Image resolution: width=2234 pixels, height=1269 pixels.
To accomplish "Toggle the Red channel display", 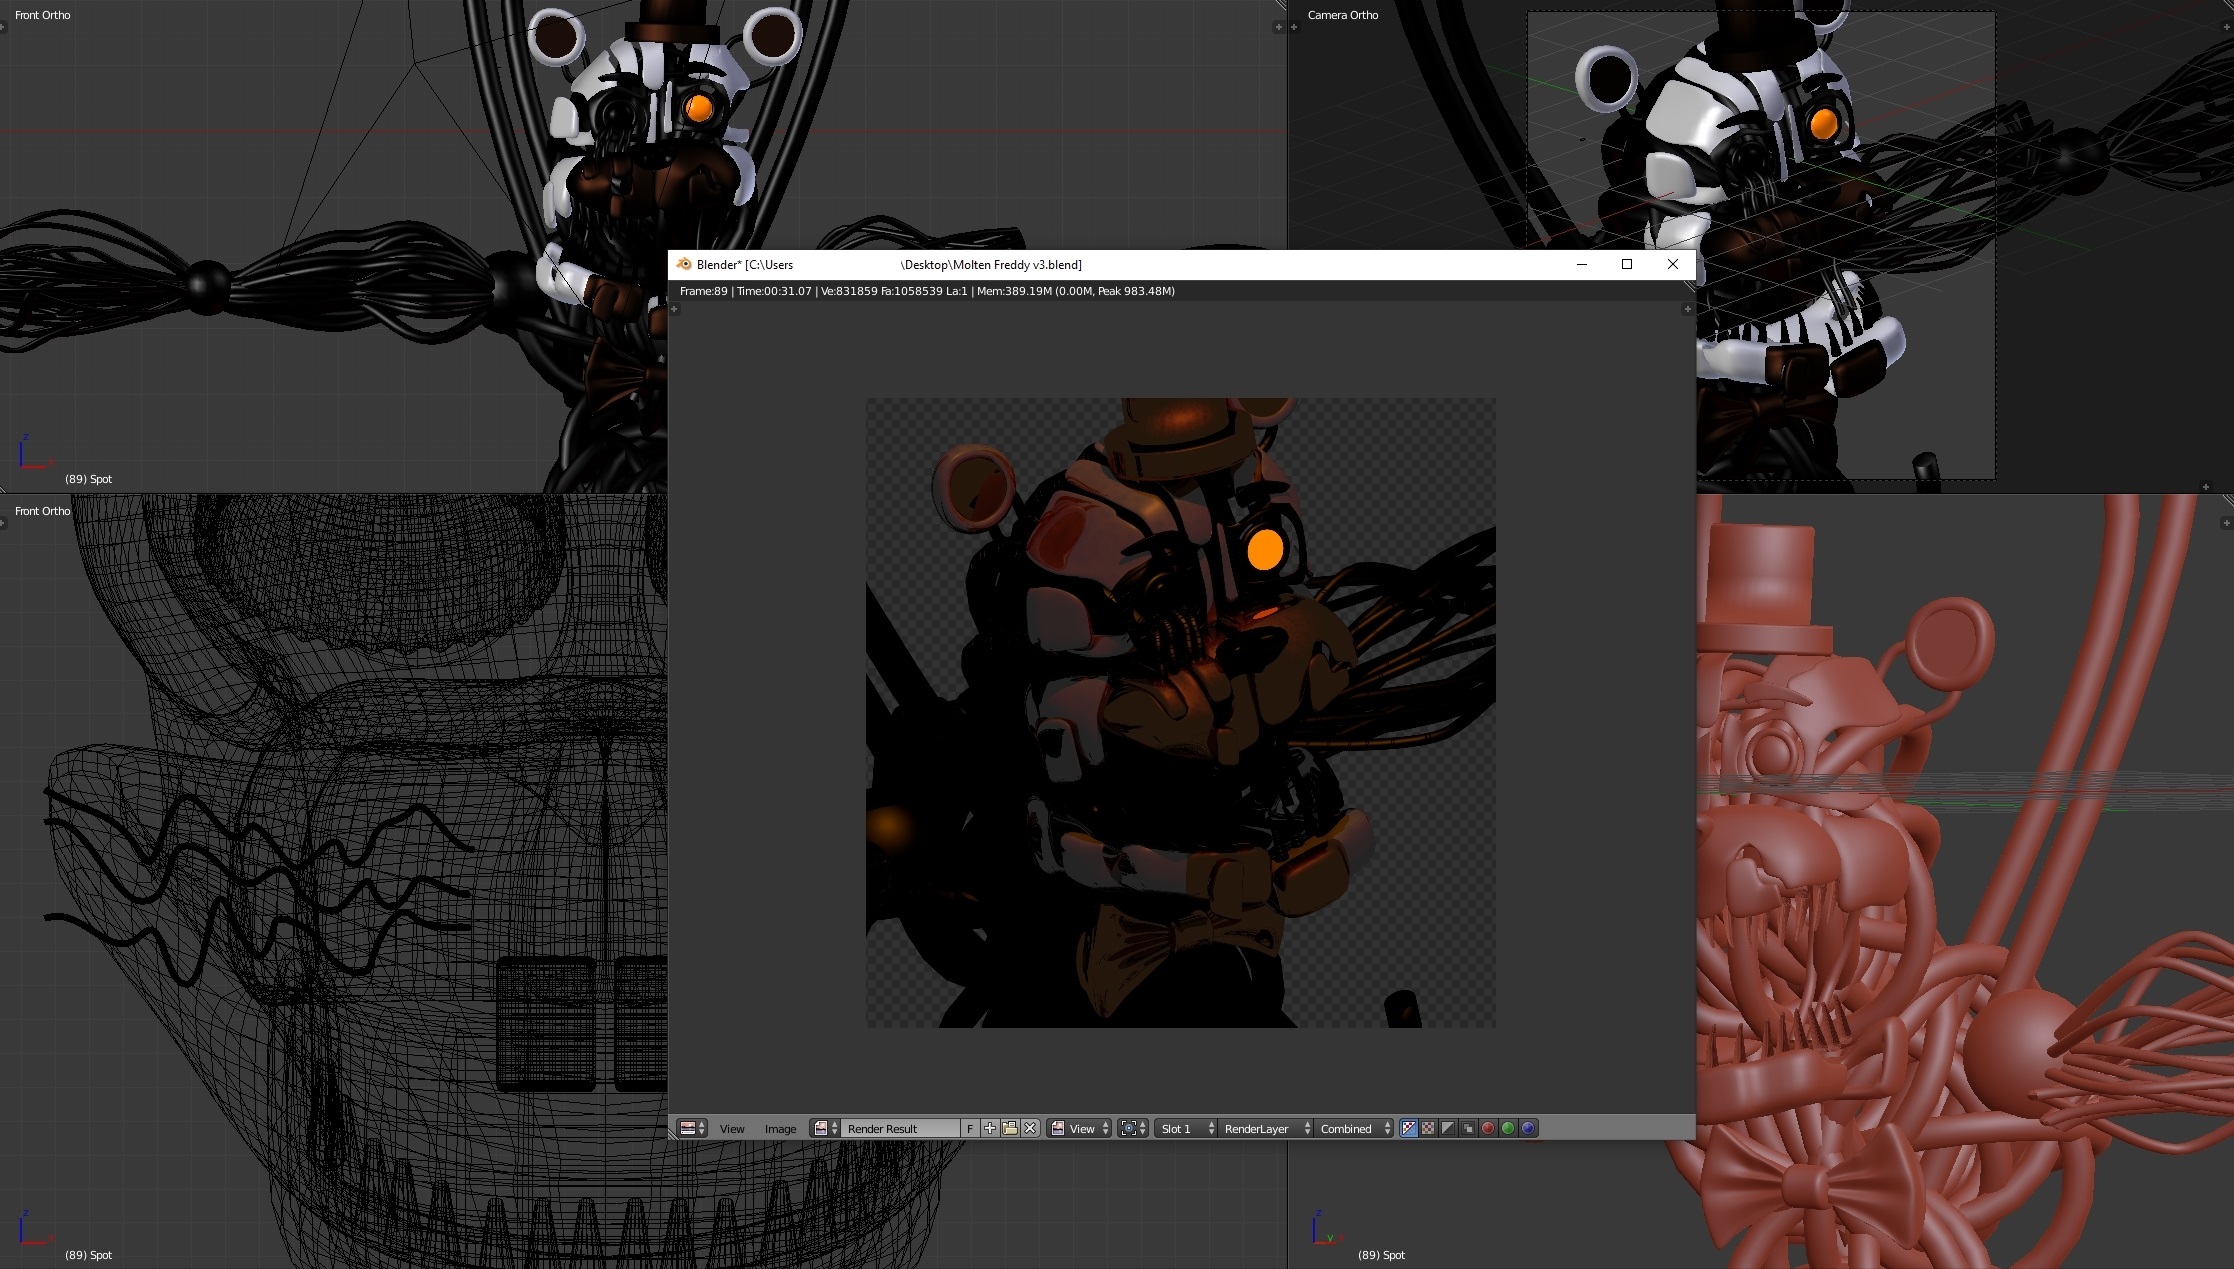I will tap(1488, 1128).
